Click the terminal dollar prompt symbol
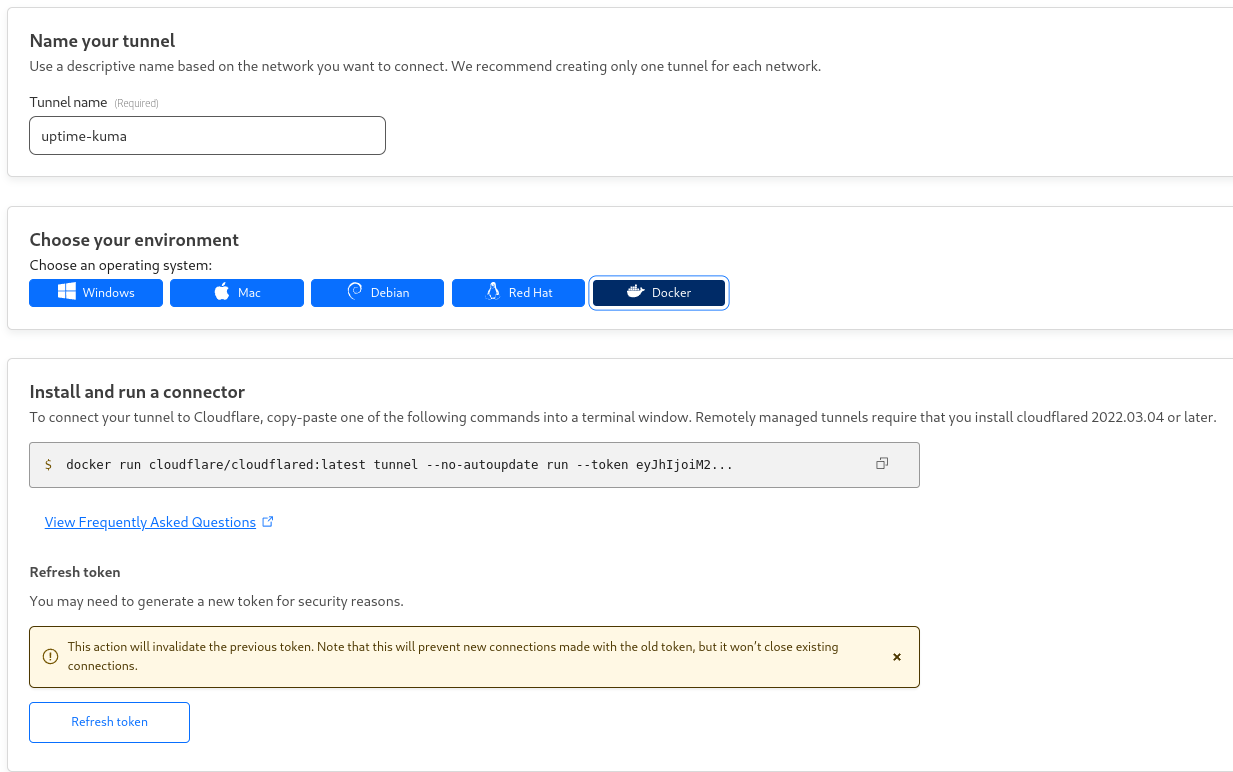1233x772 pixels. tap(49, 464)
